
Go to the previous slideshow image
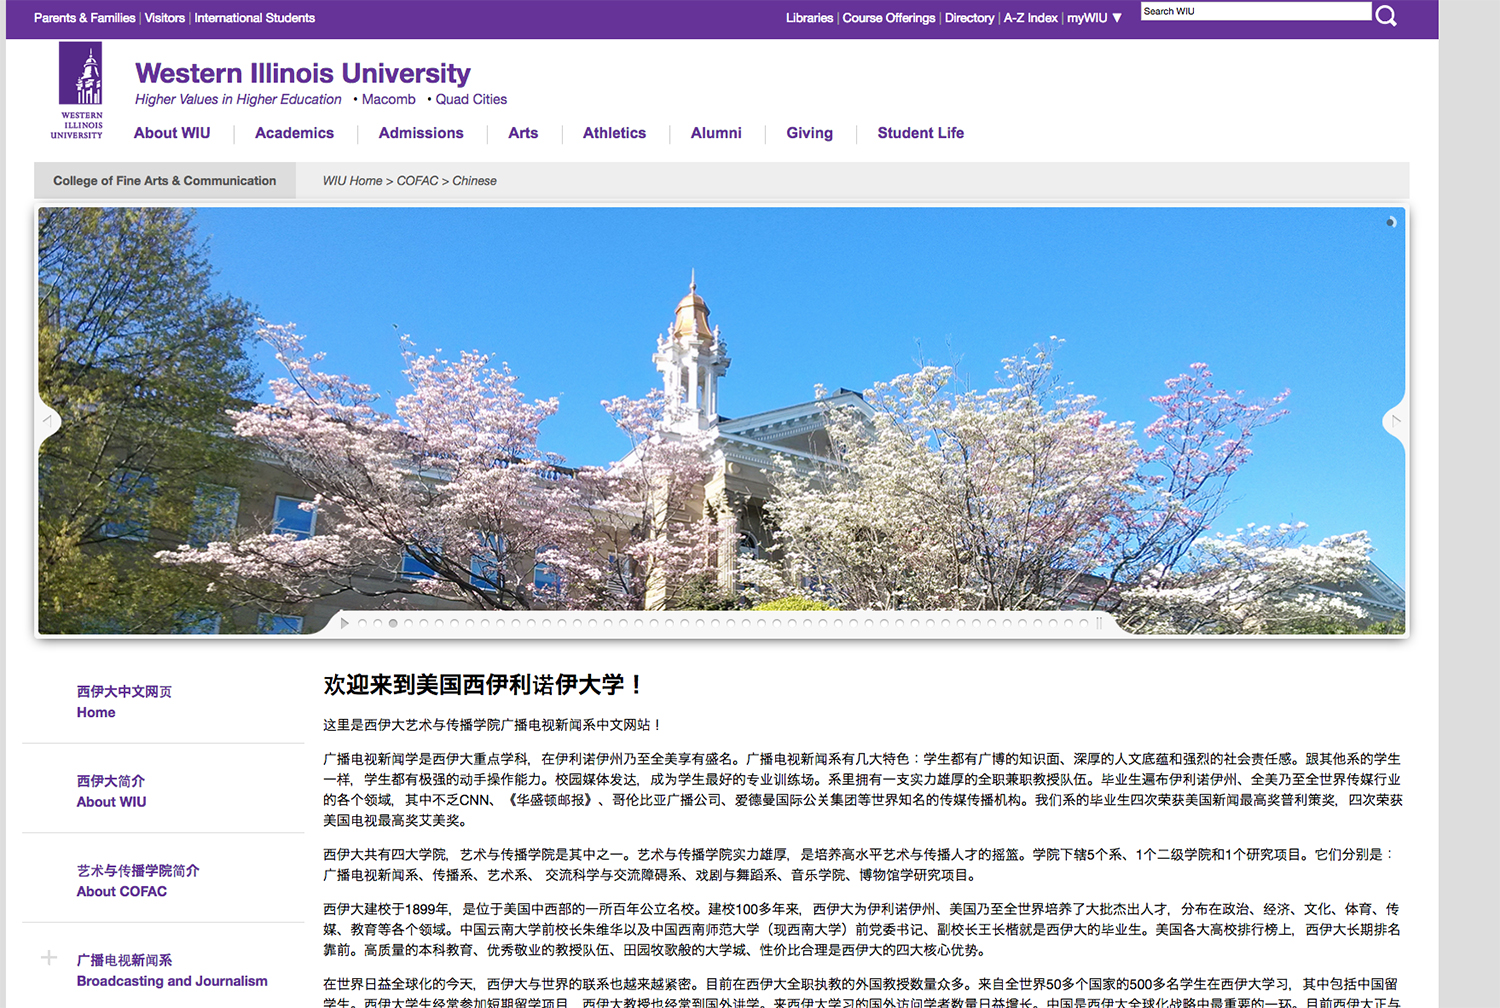(48, 421)
